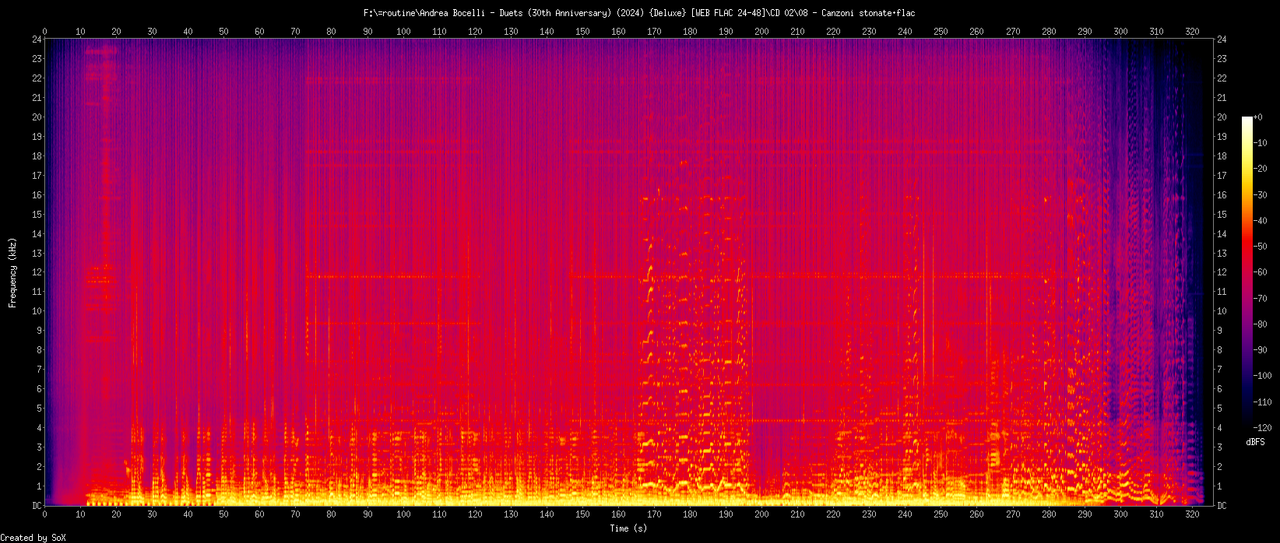Click "170" on the bottom time axis
Screen dimensions: 1280x543
pyautogui.click(x=654, y=515)
